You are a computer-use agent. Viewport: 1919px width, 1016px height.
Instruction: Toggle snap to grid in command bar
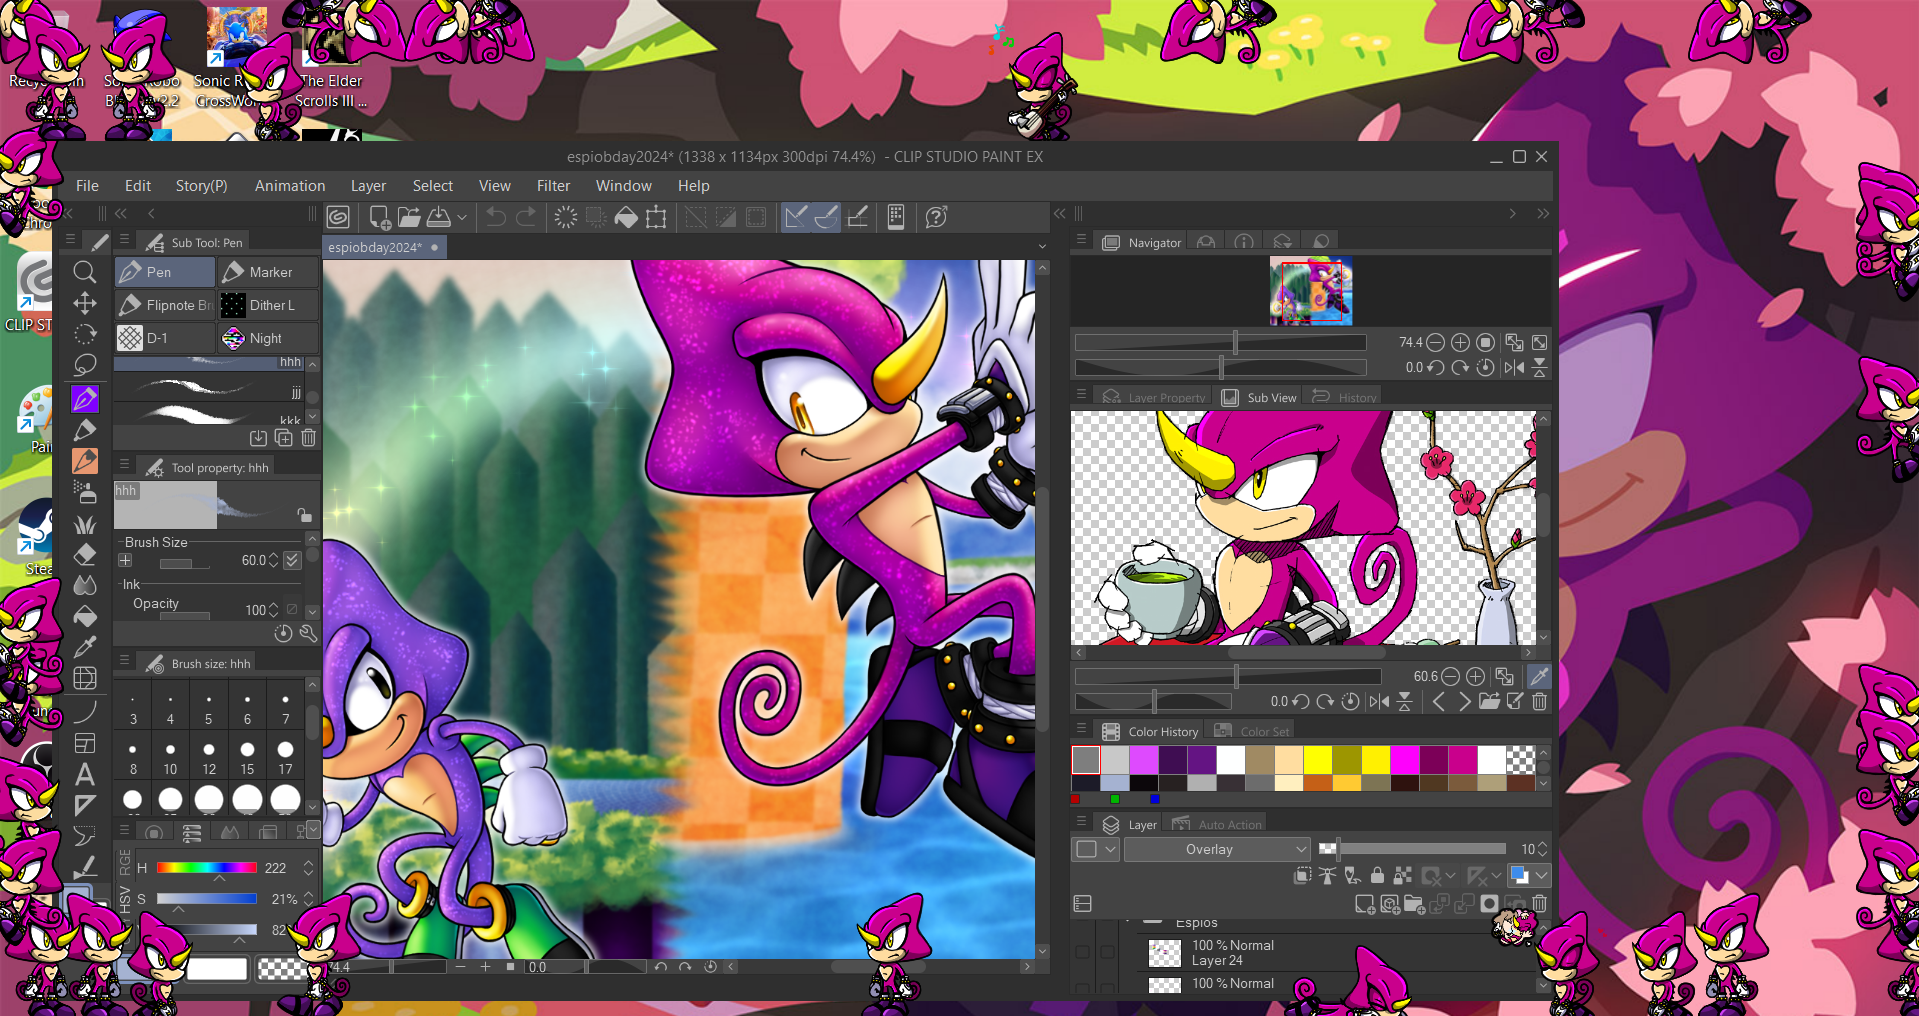(x=857, y=217)
